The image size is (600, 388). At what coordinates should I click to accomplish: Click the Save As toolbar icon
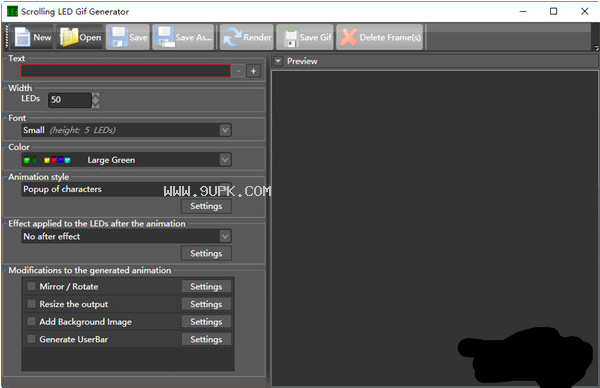(165, 37)
